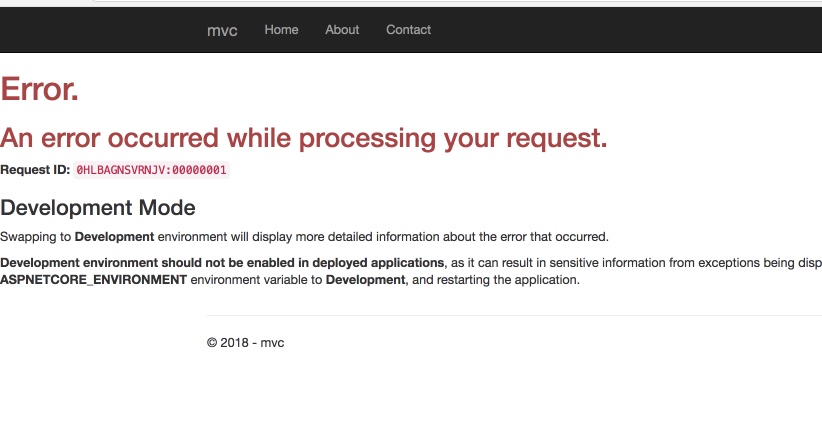822x430 pixels.
Task: Navigate to the Contact page
Action: coord(408,30)
